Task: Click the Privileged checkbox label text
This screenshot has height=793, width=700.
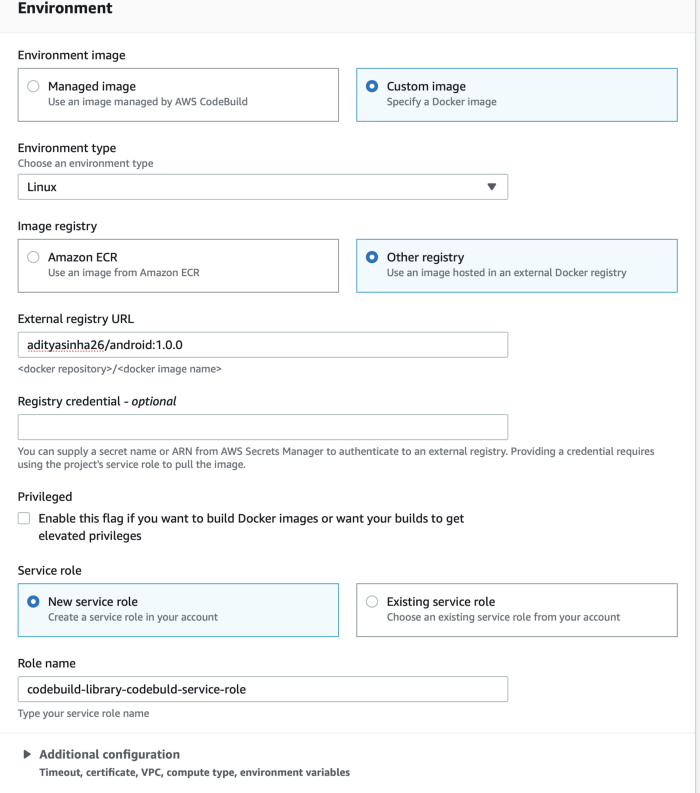Action: coord(251,527)
